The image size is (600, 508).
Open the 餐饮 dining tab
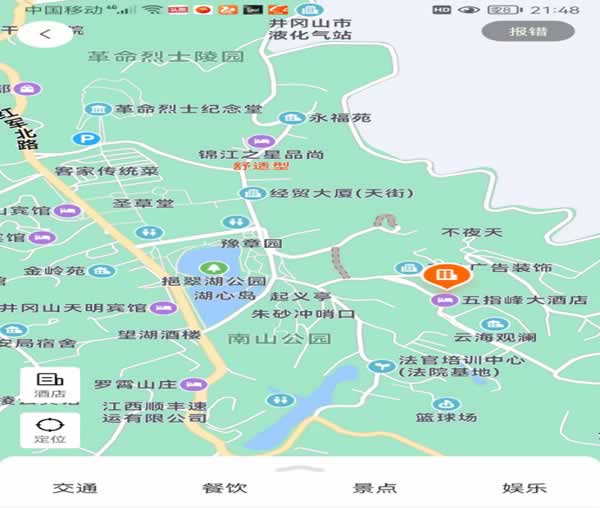225,488
